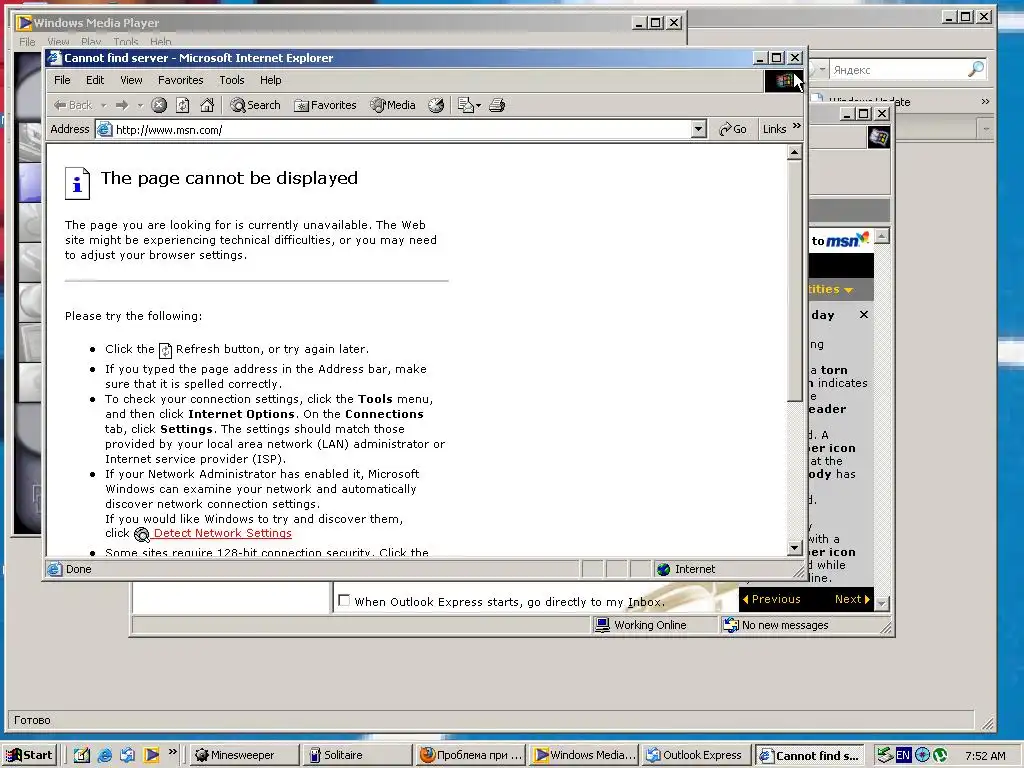
Task: Expand the toolbar chevron in background browser
Action: click(x=985, y=101)
